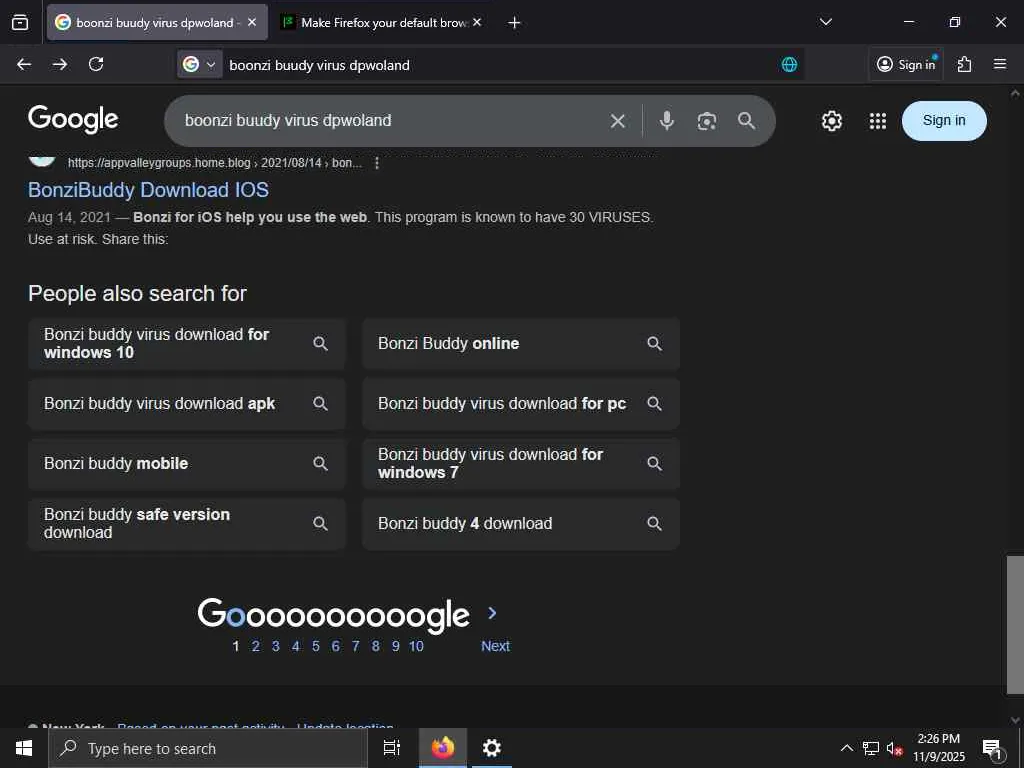The height and width of the screenshot is (768, 1024).
Task: Go to results page 3
Action: [x=276, y=646]
